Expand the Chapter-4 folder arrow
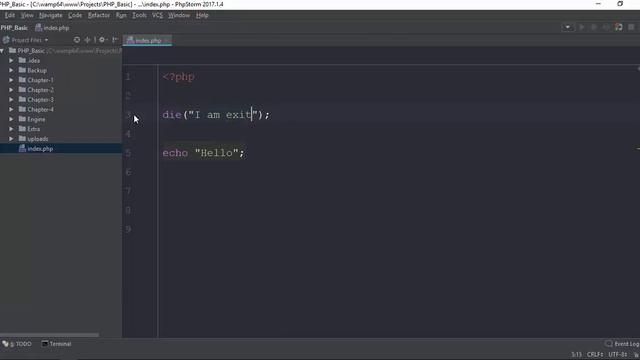Image resolution: width=640 pixels, height=360 pixels. (x=11, y=109)
